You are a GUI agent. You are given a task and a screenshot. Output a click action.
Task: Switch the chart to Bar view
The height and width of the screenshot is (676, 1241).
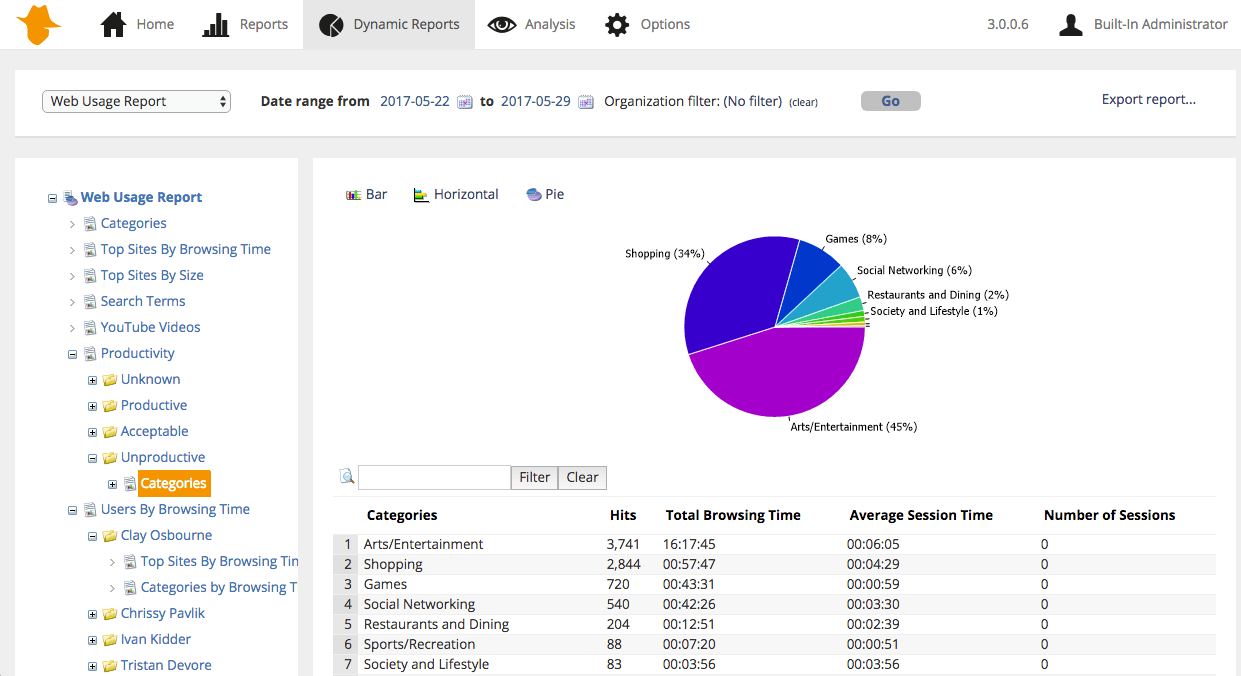(366, 194)
